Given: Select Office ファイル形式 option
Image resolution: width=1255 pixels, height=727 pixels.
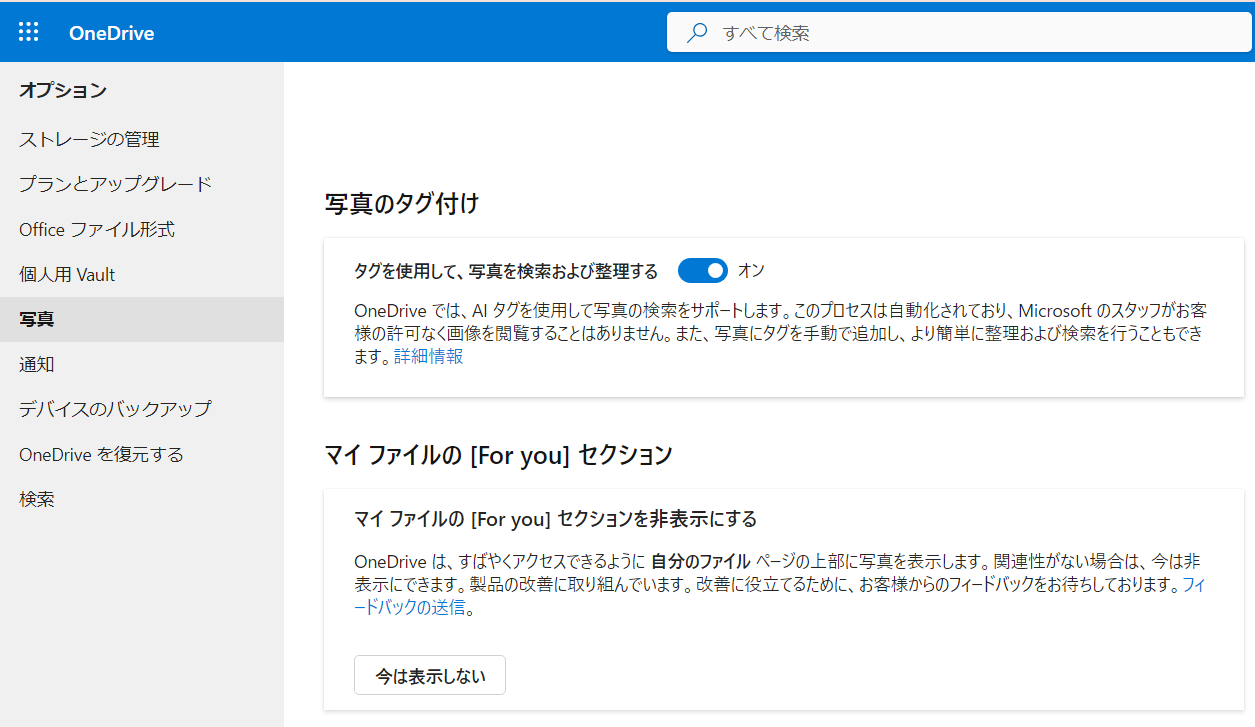Looking at the screenshot, I should tap(97, 230).
